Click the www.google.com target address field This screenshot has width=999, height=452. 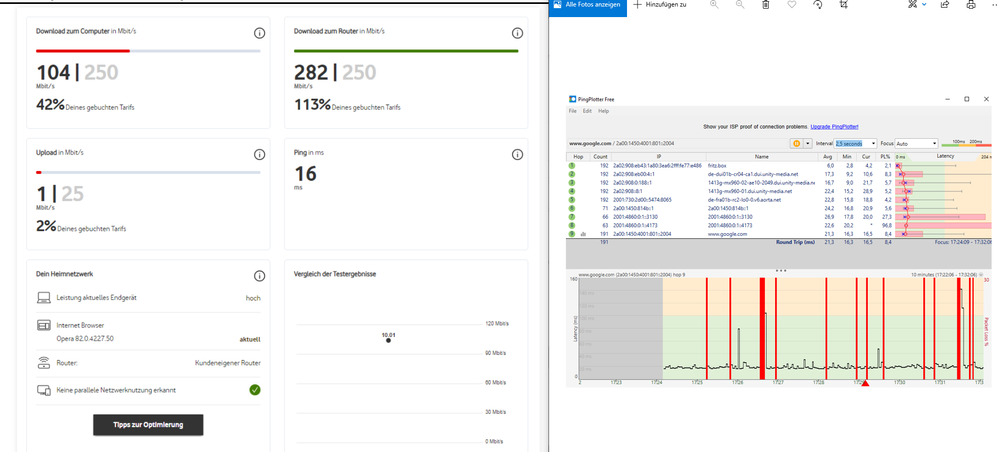677,143
